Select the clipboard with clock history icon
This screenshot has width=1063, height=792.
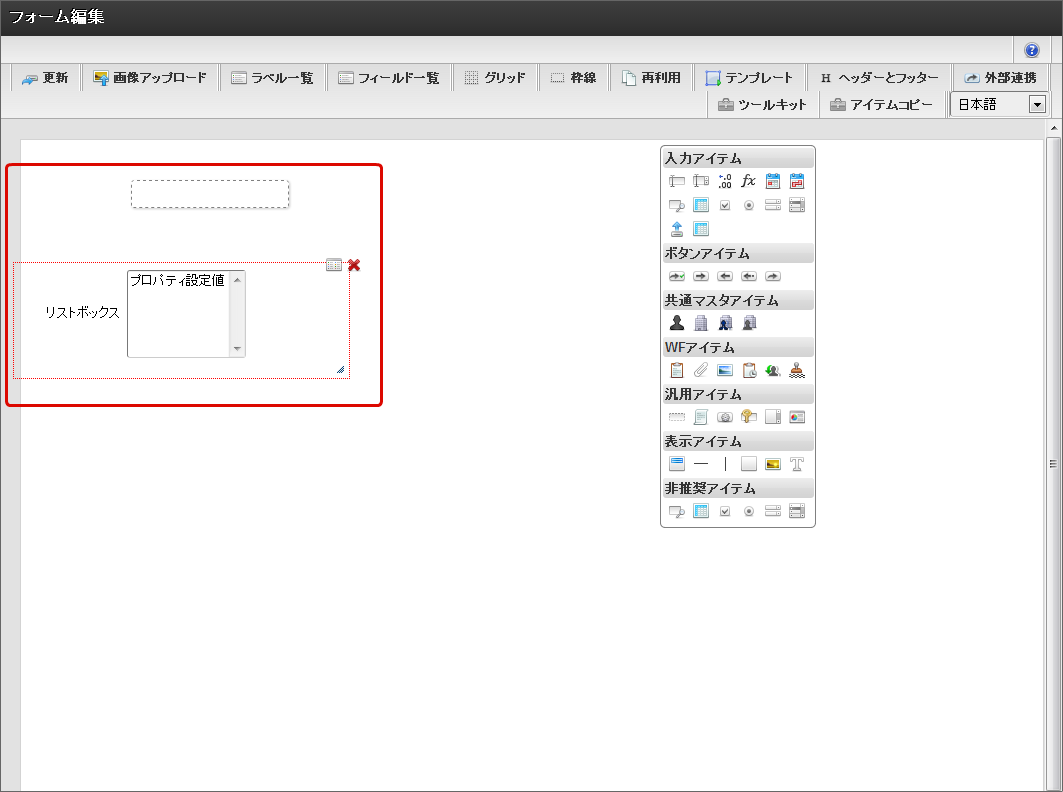pyautogui.click(x=748, y=370)
